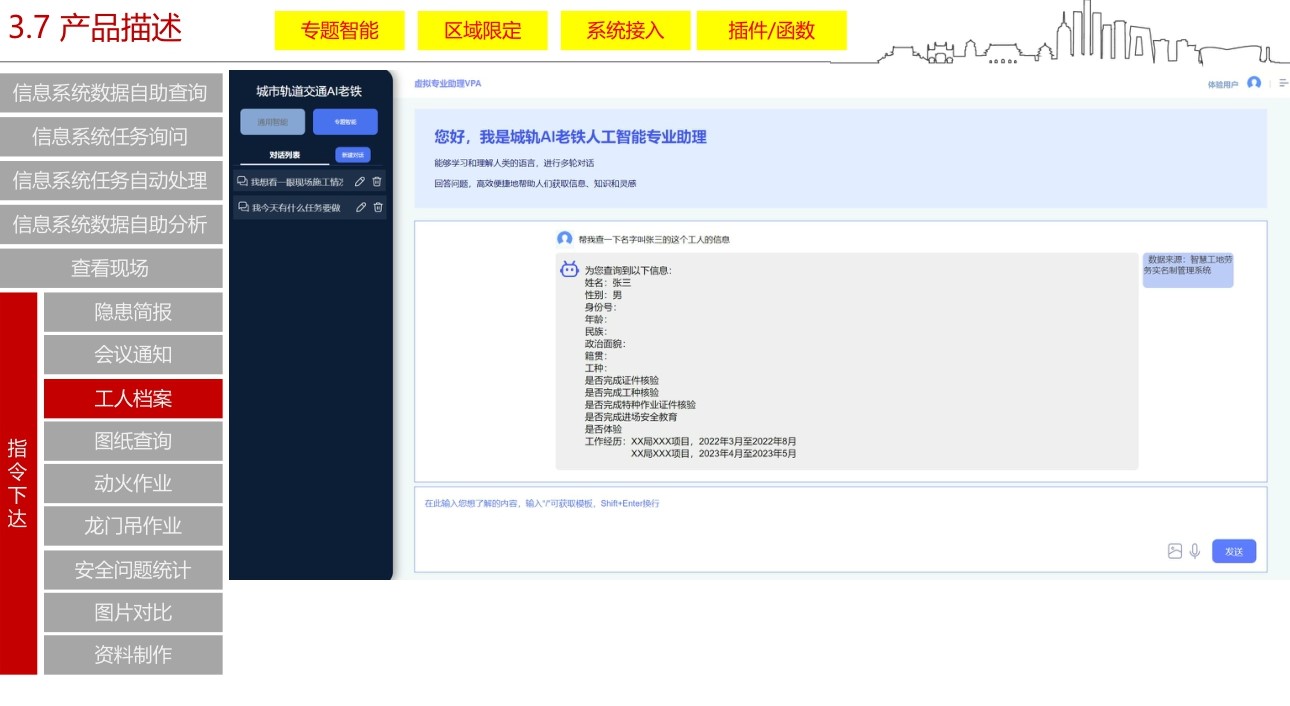Screen dimensions: 1290x706
Task: Delete the 我想看一眼现场施工情况 conversation with trash icon
Action: [x=377, y=182]
